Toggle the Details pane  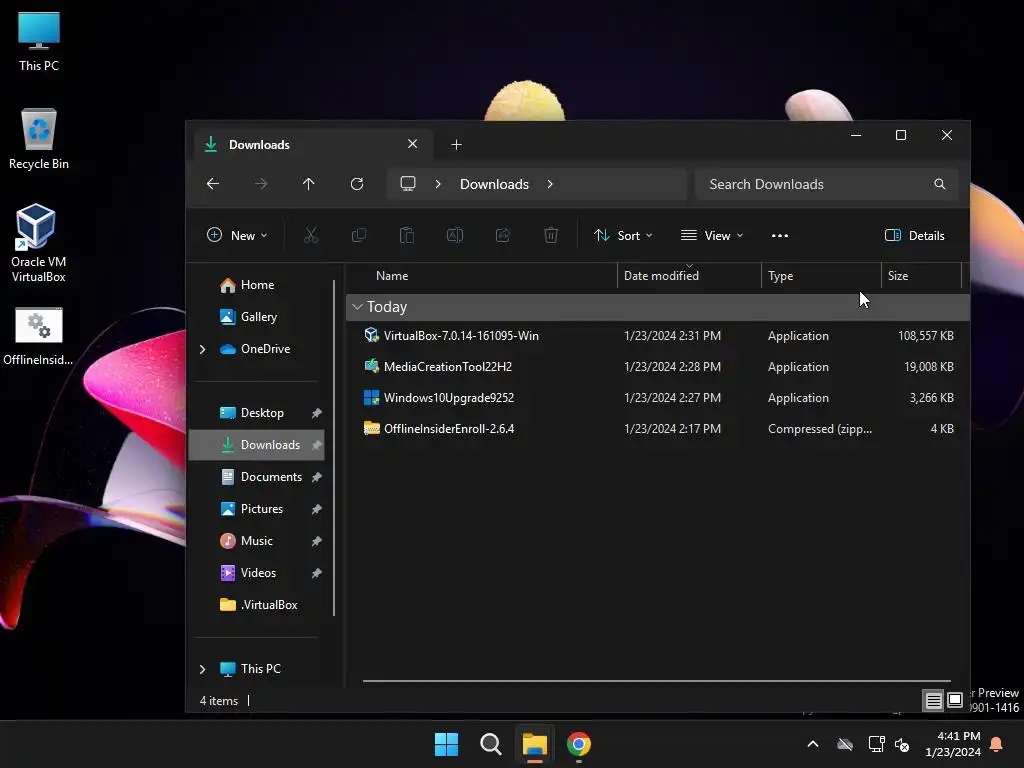(x=914, y=236)
